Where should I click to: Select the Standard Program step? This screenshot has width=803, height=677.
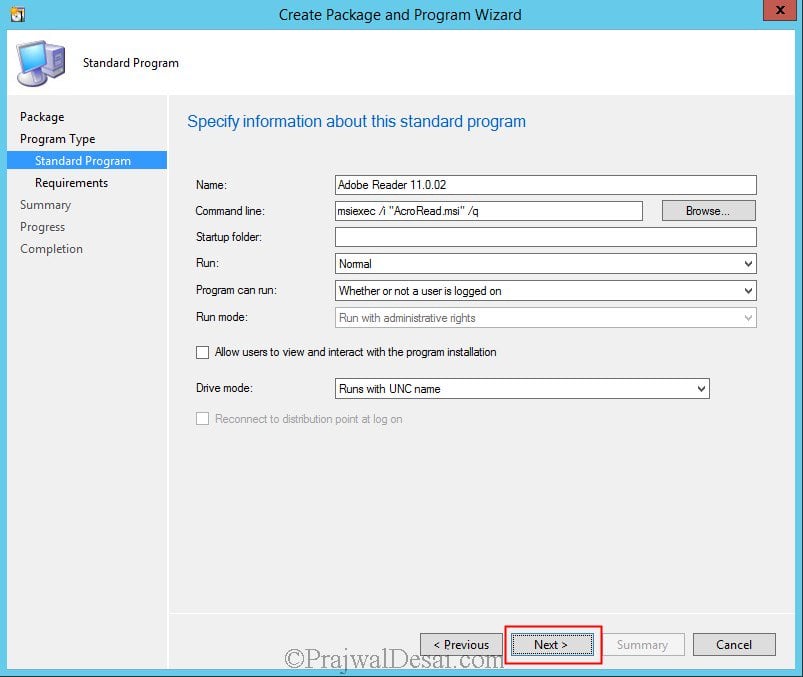click(87, 160)
